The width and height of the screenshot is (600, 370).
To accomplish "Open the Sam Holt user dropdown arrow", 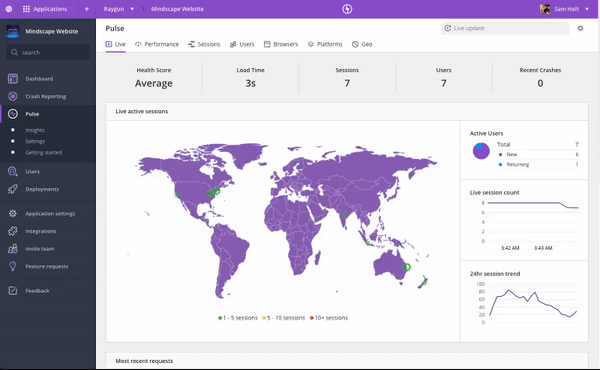I will click(x=587, y=9).
